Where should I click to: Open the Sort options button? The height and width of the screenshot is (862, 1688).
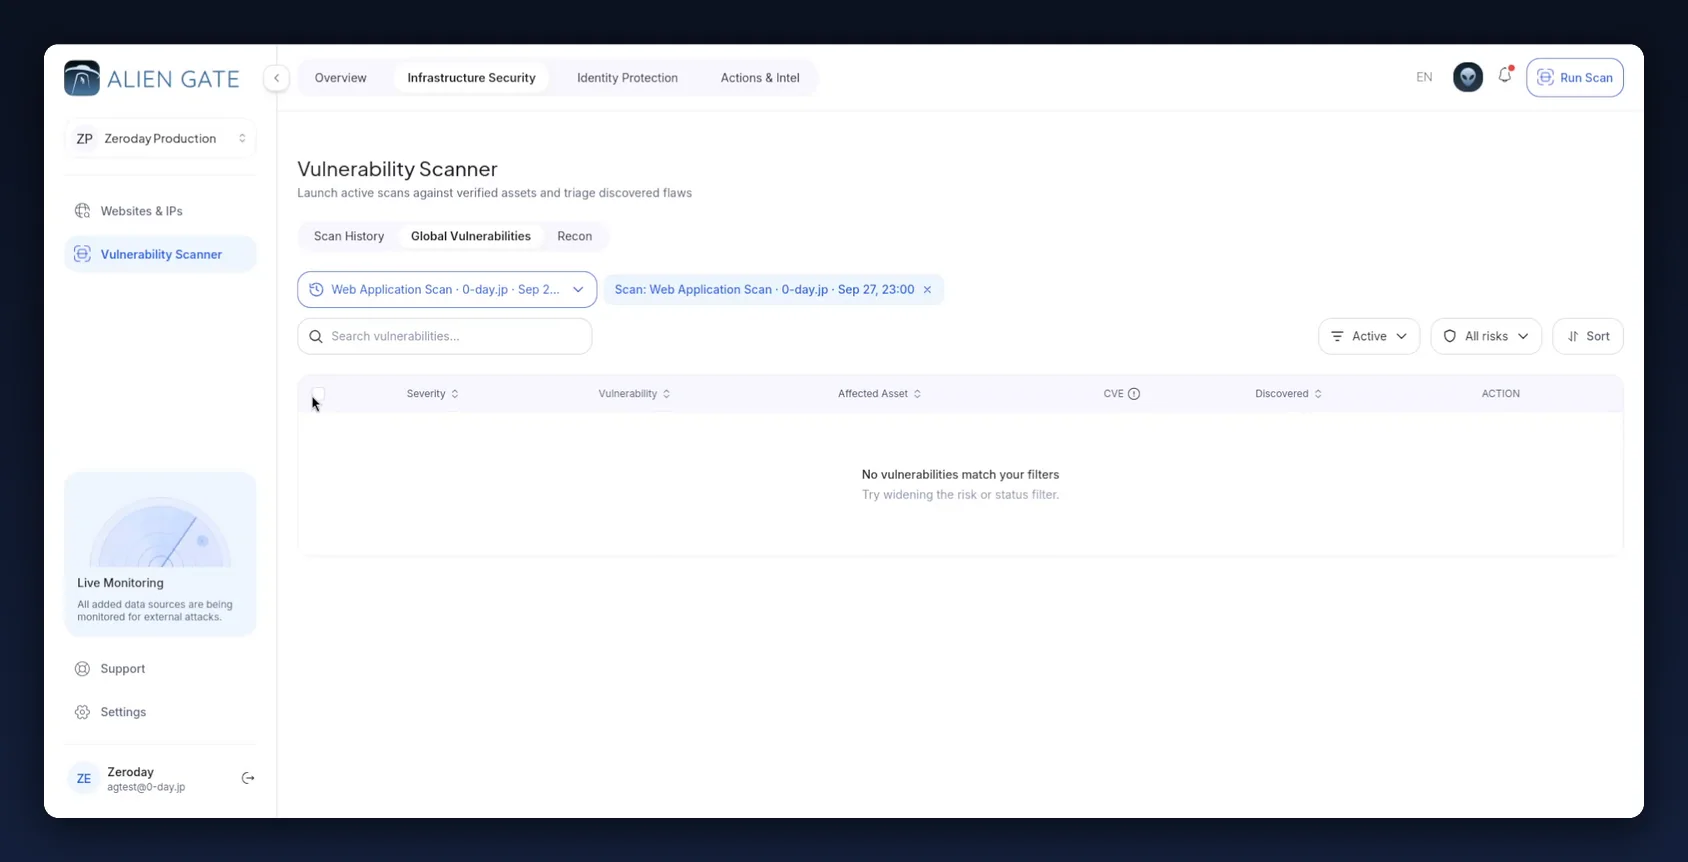pyautogui.click(x=1587, y=336)
